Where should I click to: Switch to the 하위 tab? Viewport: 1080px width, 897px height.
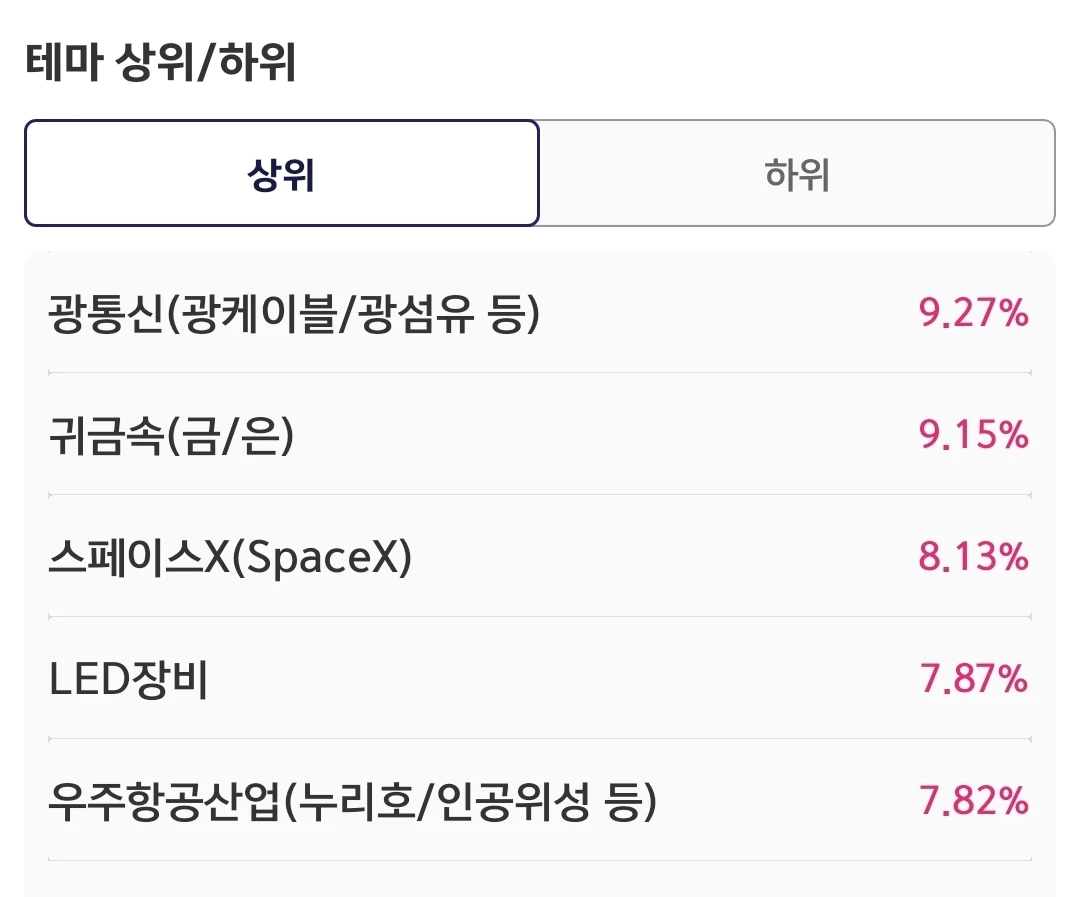[x=797, y=173]
